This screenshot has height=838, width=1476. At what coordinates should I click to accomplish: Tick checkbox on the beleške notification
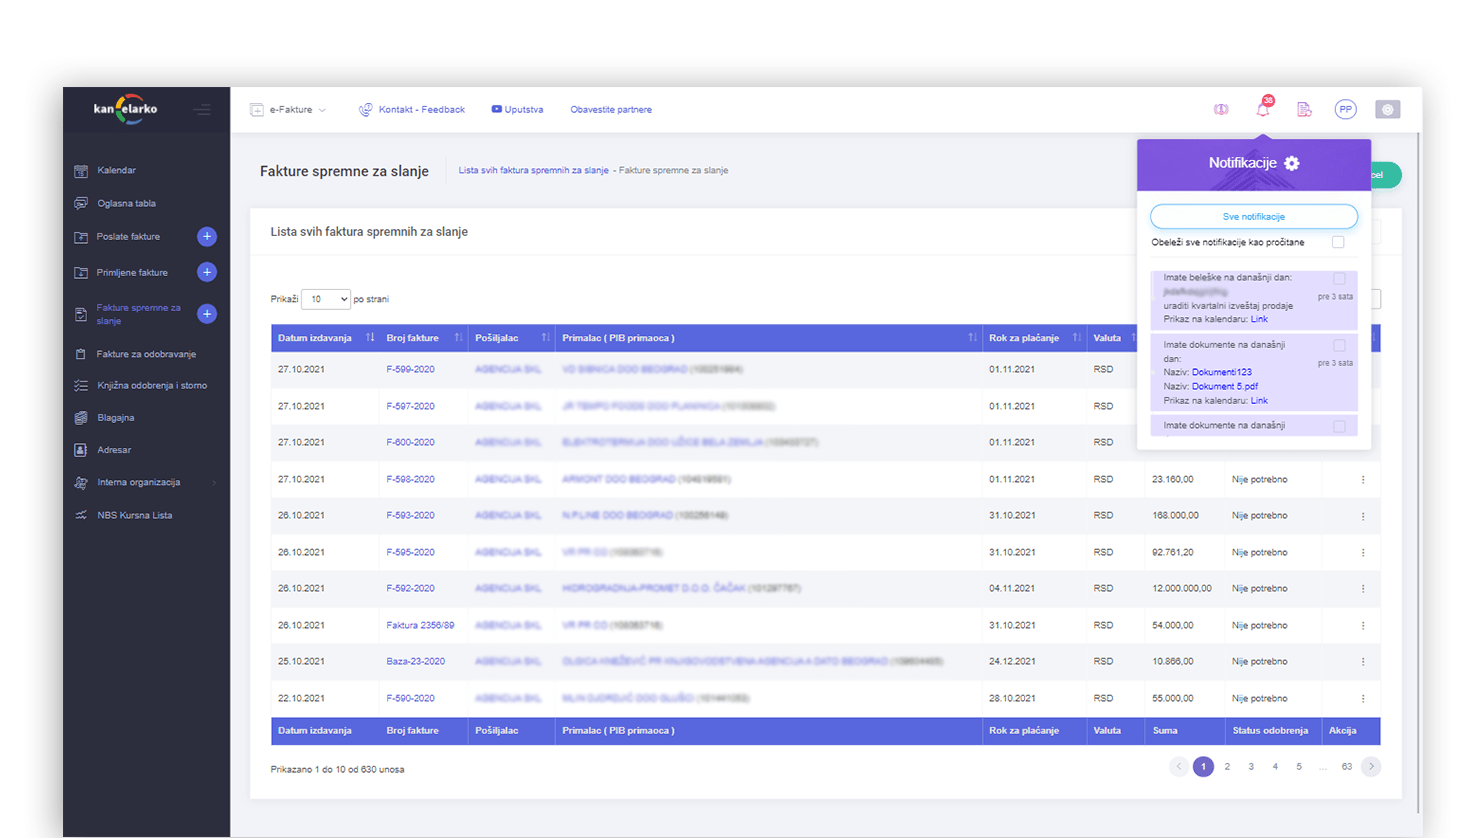[x=1339, y=279]
